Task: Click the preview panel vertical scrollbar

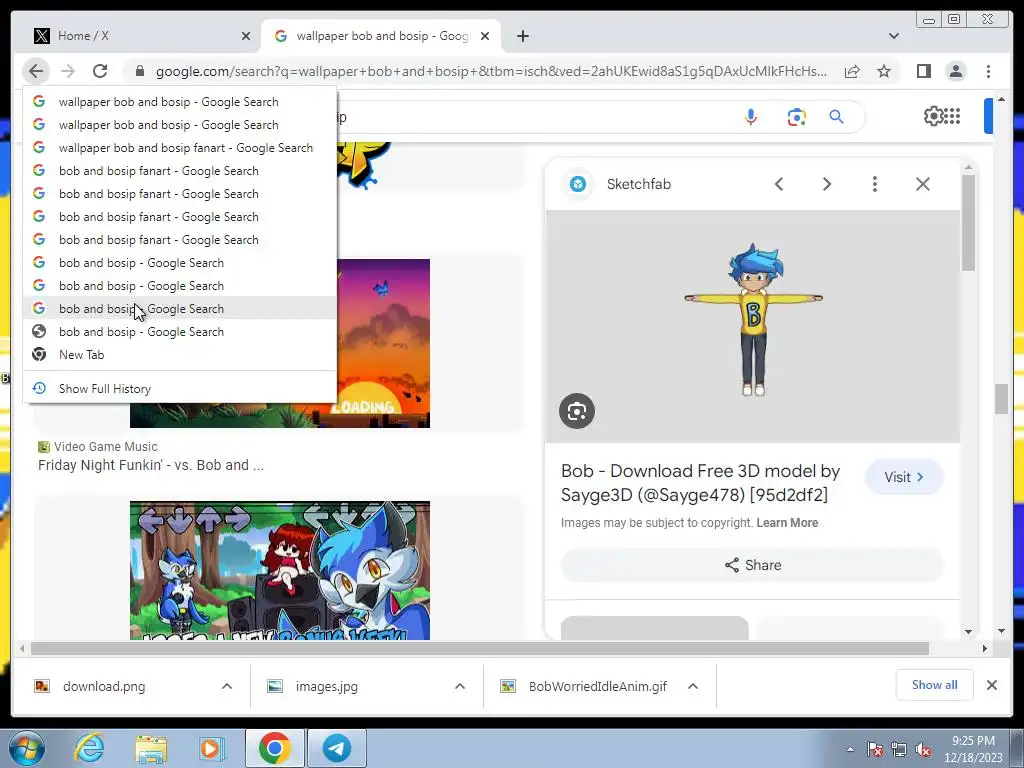Action: point(968,223)
